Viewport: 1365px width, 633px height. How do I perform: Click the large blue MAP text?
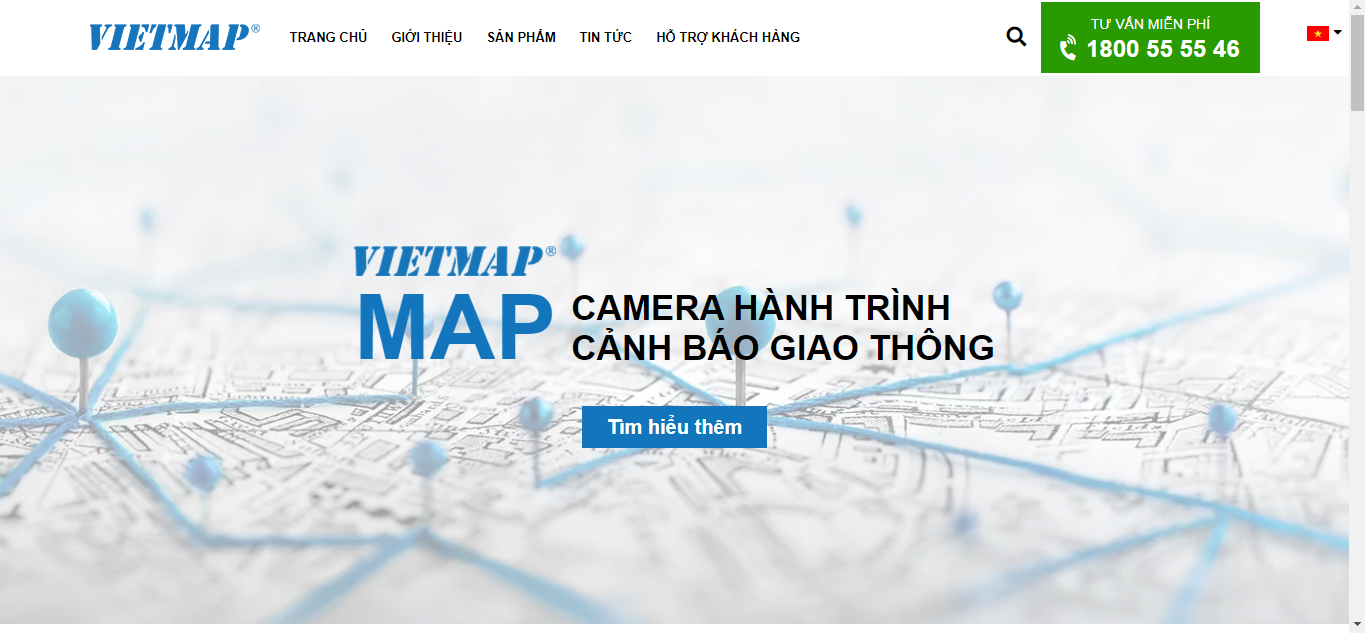point(455,328)
